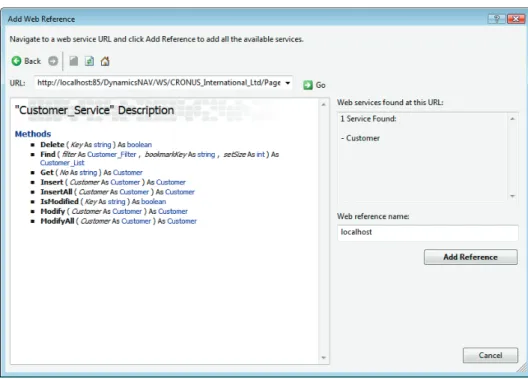The height and width of the screenshot is (379, 528).
Task: Click the Insert method name
Action: tap(52, 182)
